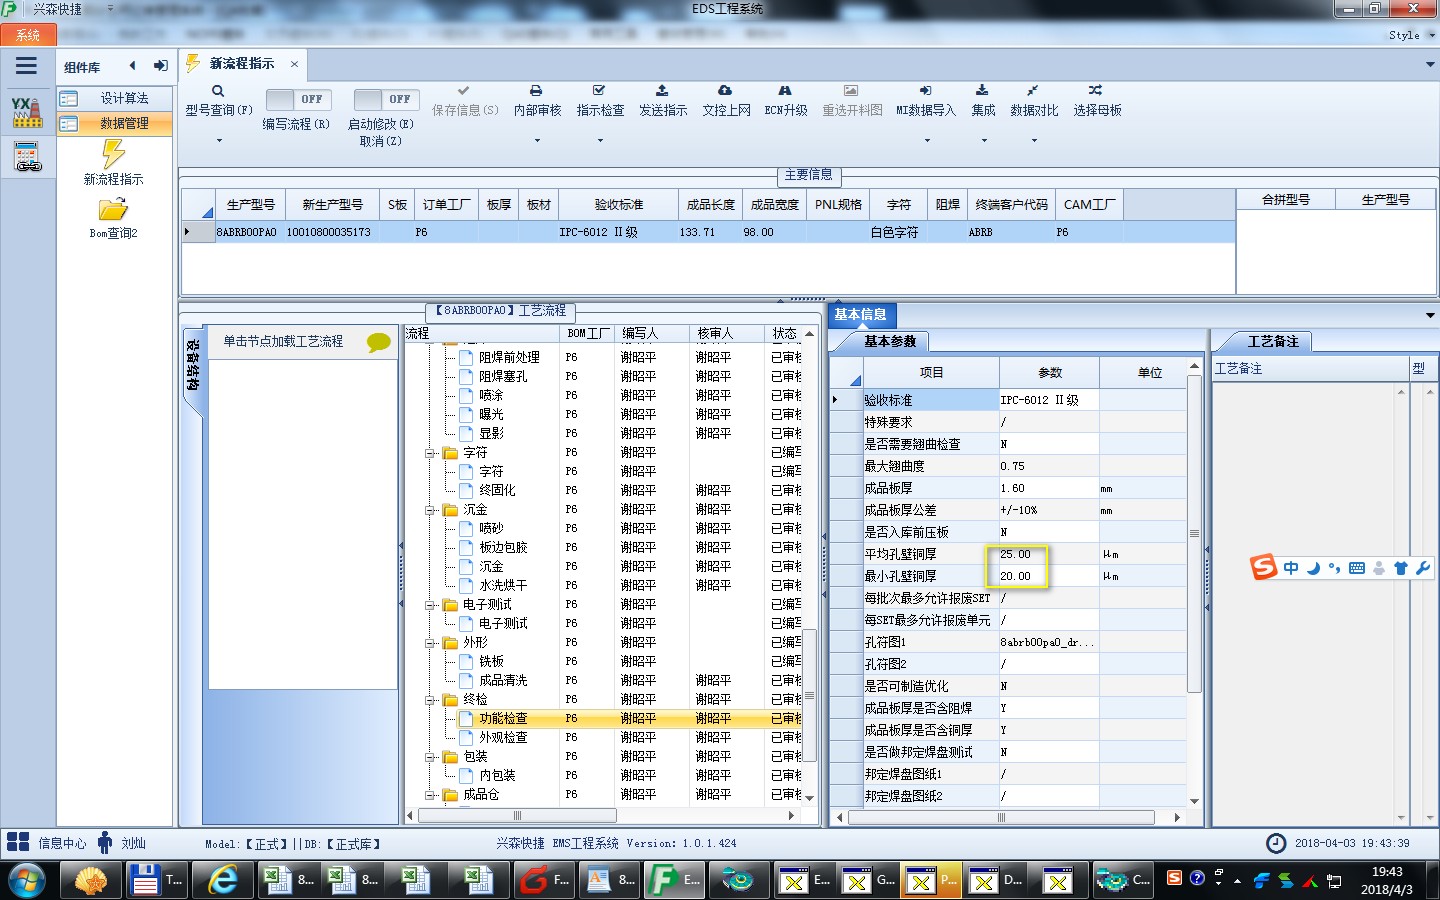Click the Sogou S input method icon
This screenshot has width=1440, height=900.
(1264, 567)
